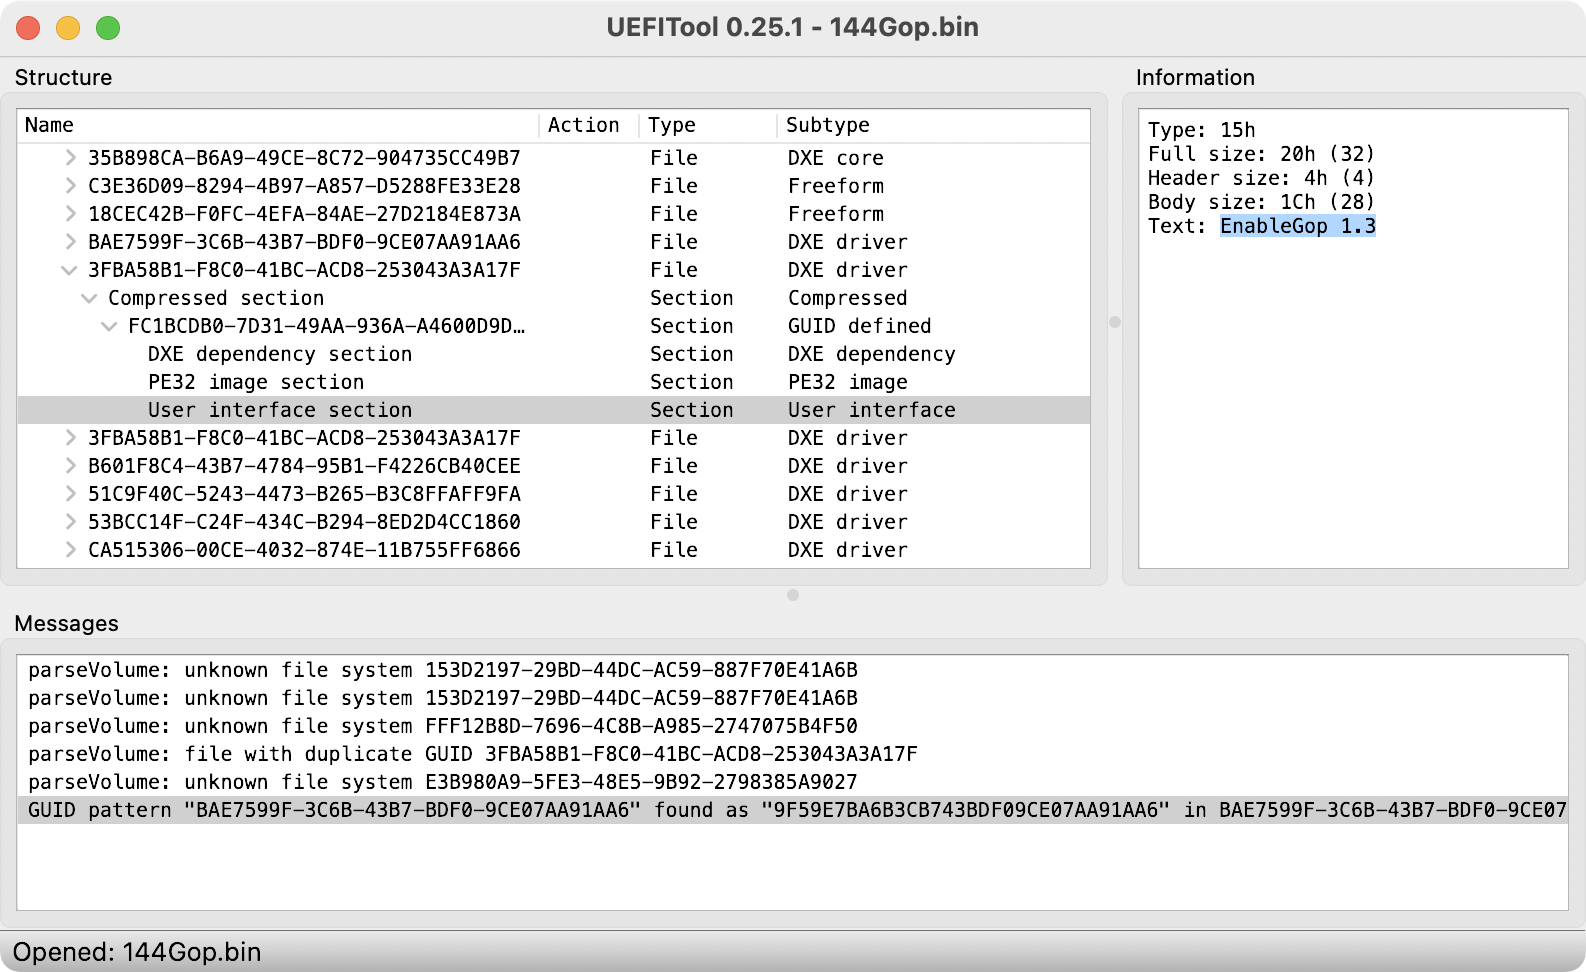Select the 18CEC42B-F0FC-4EFA-84AE-27D2184E873A file name
This screenshot has height=972, width=1586.
tap(304, 214)
